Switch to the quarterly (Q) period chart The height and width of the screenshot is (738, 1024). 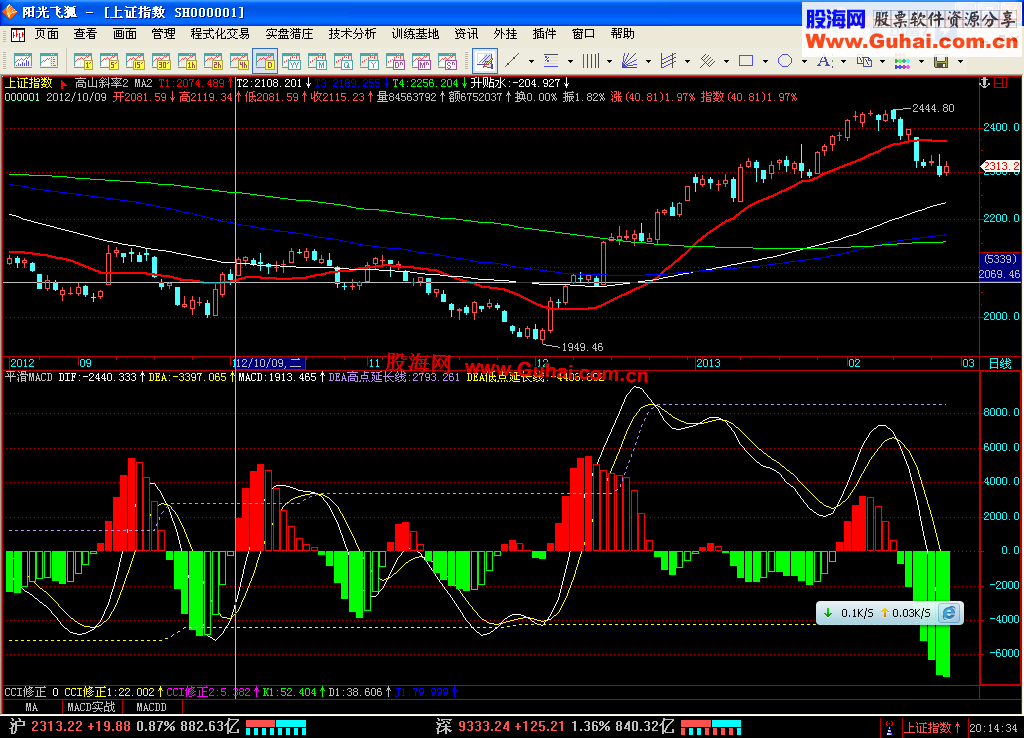click(344, 61)
